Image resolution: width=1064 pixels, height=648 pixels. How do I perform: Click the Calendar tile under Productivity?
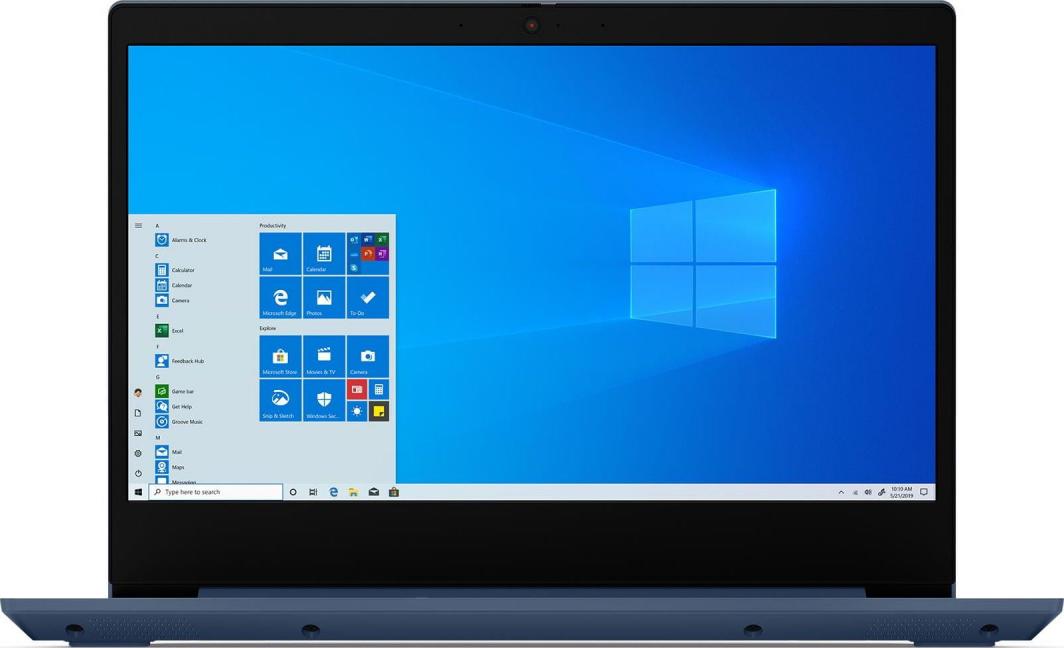click(324, 254)
